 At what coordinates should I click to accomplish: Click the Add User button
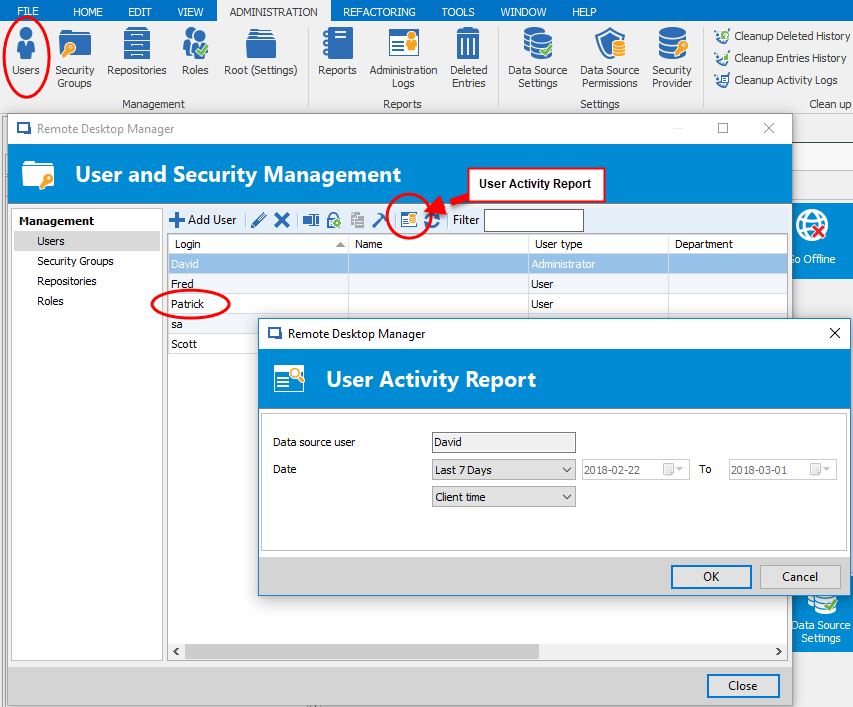(x=203, y=220)
